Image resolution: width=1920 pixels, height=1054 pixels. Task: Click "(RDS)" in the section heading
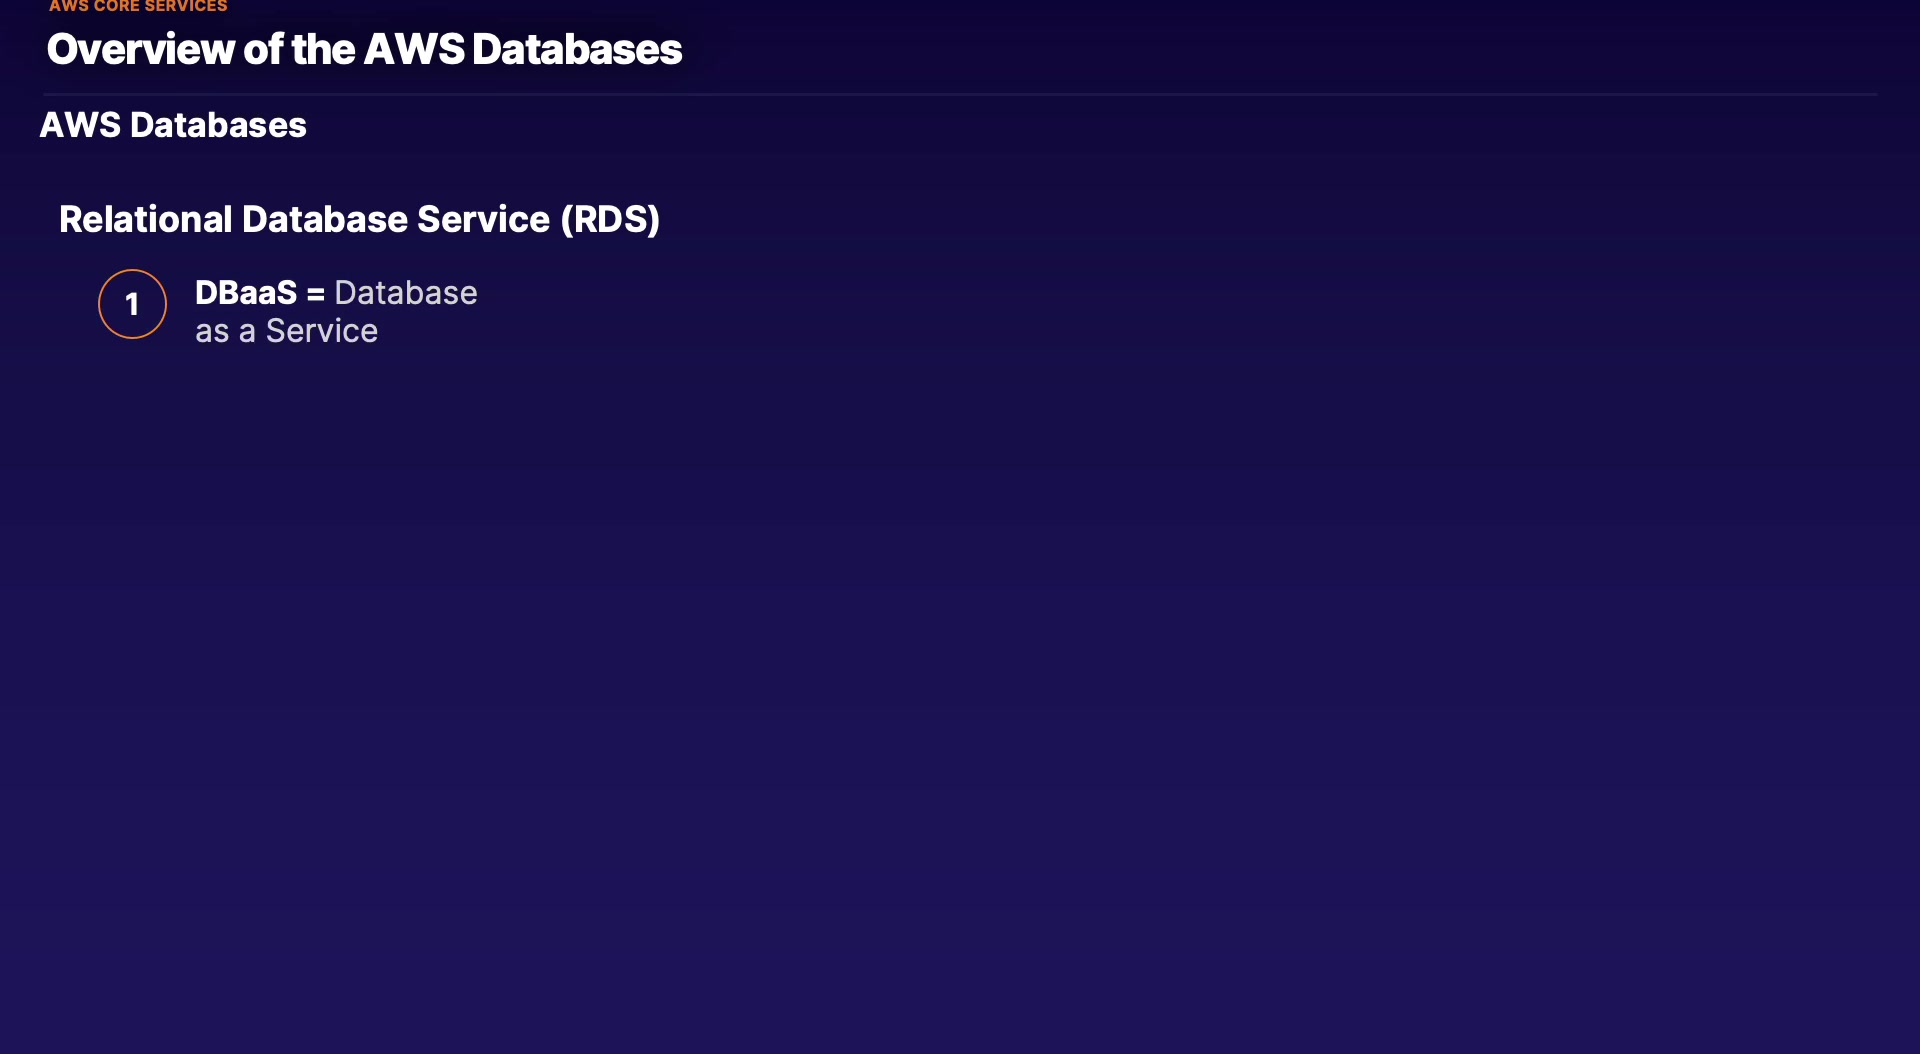pos(610,219)
